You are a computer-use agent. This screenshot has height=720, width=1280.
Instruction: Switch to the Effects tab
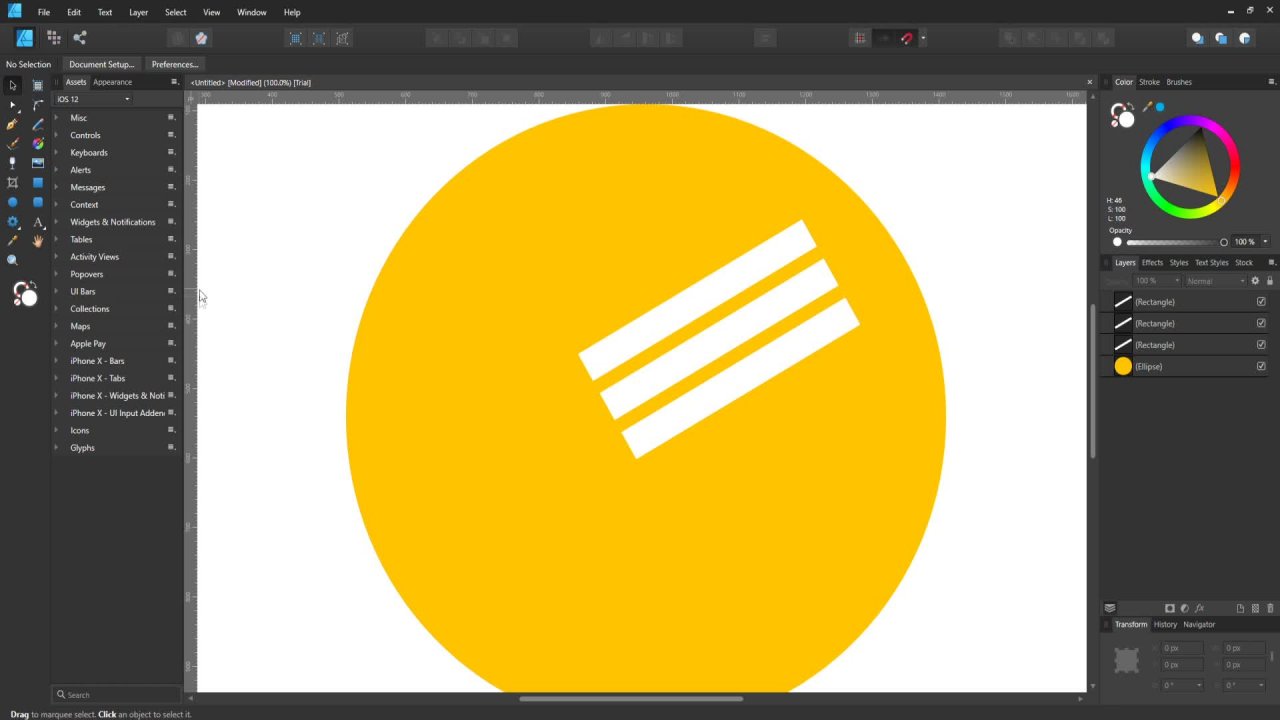(1152, 262)
